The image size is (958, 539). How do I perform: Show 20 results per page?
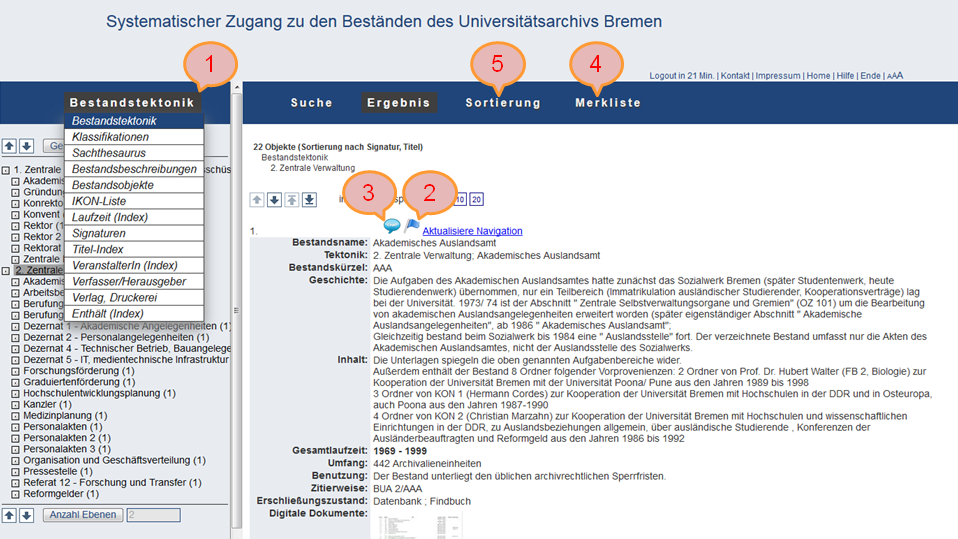pyautogui.click(x=477, y=200)
